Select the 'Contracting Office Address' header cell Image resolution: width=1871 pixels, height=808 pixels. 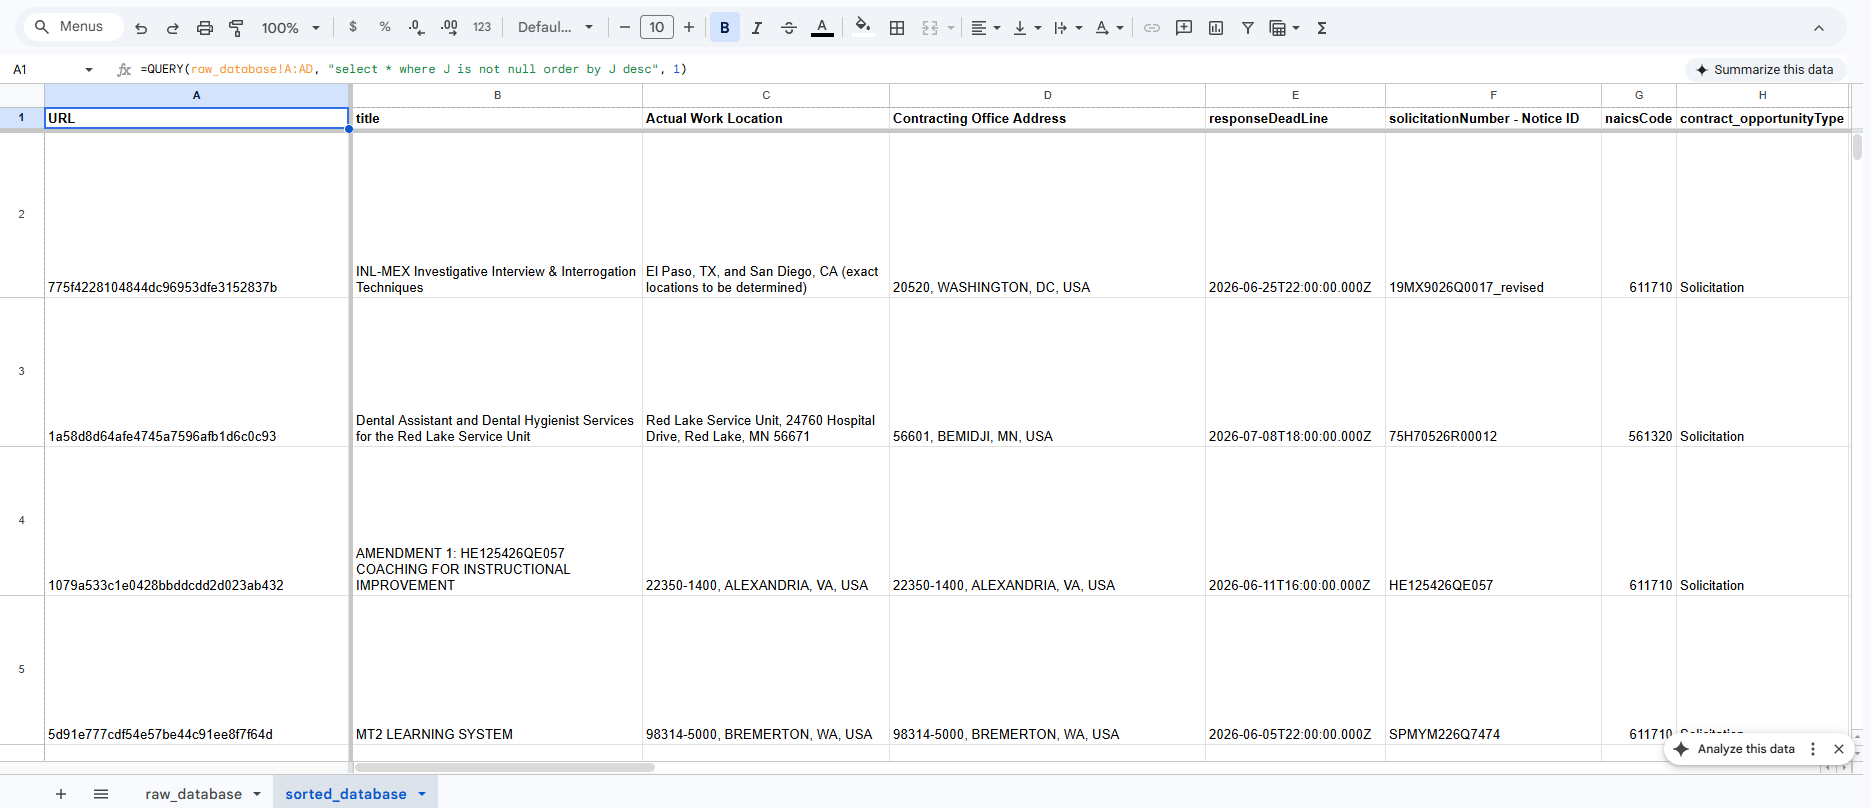pos(1047,118)
